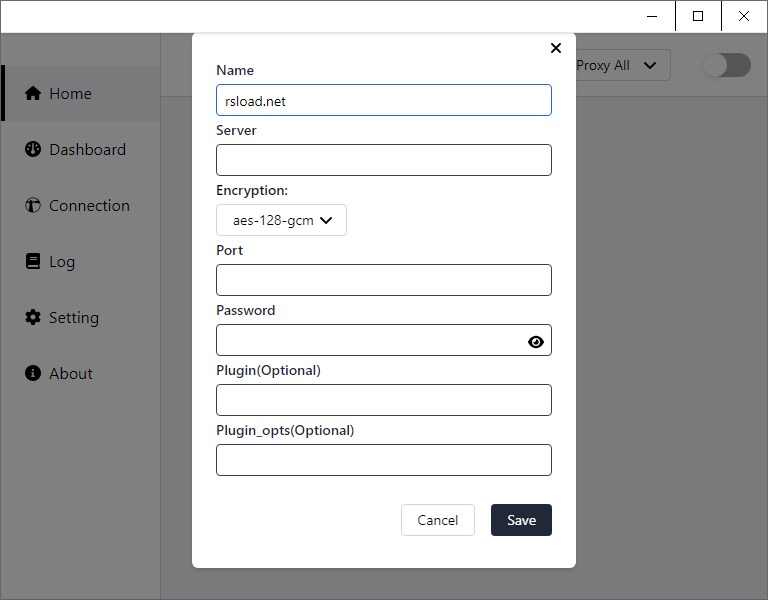Expand the Proxy All mode dropdown
Viewport: 768px width, 600px height.
619,65
